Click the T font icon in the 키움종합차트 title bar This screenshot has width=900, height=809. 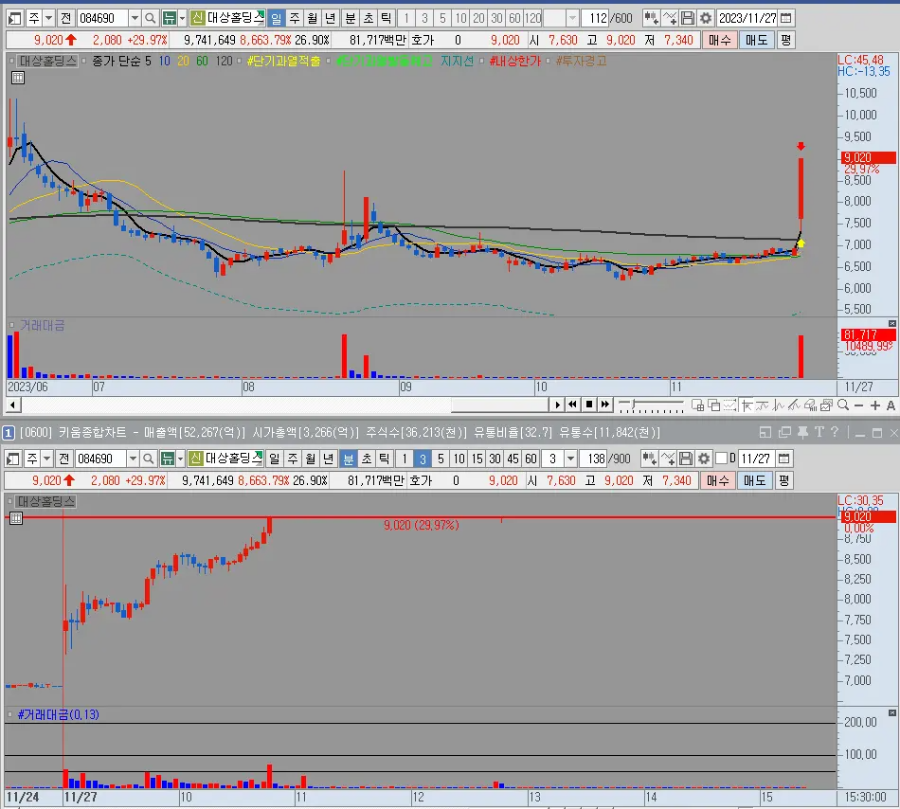click(818, 432)
